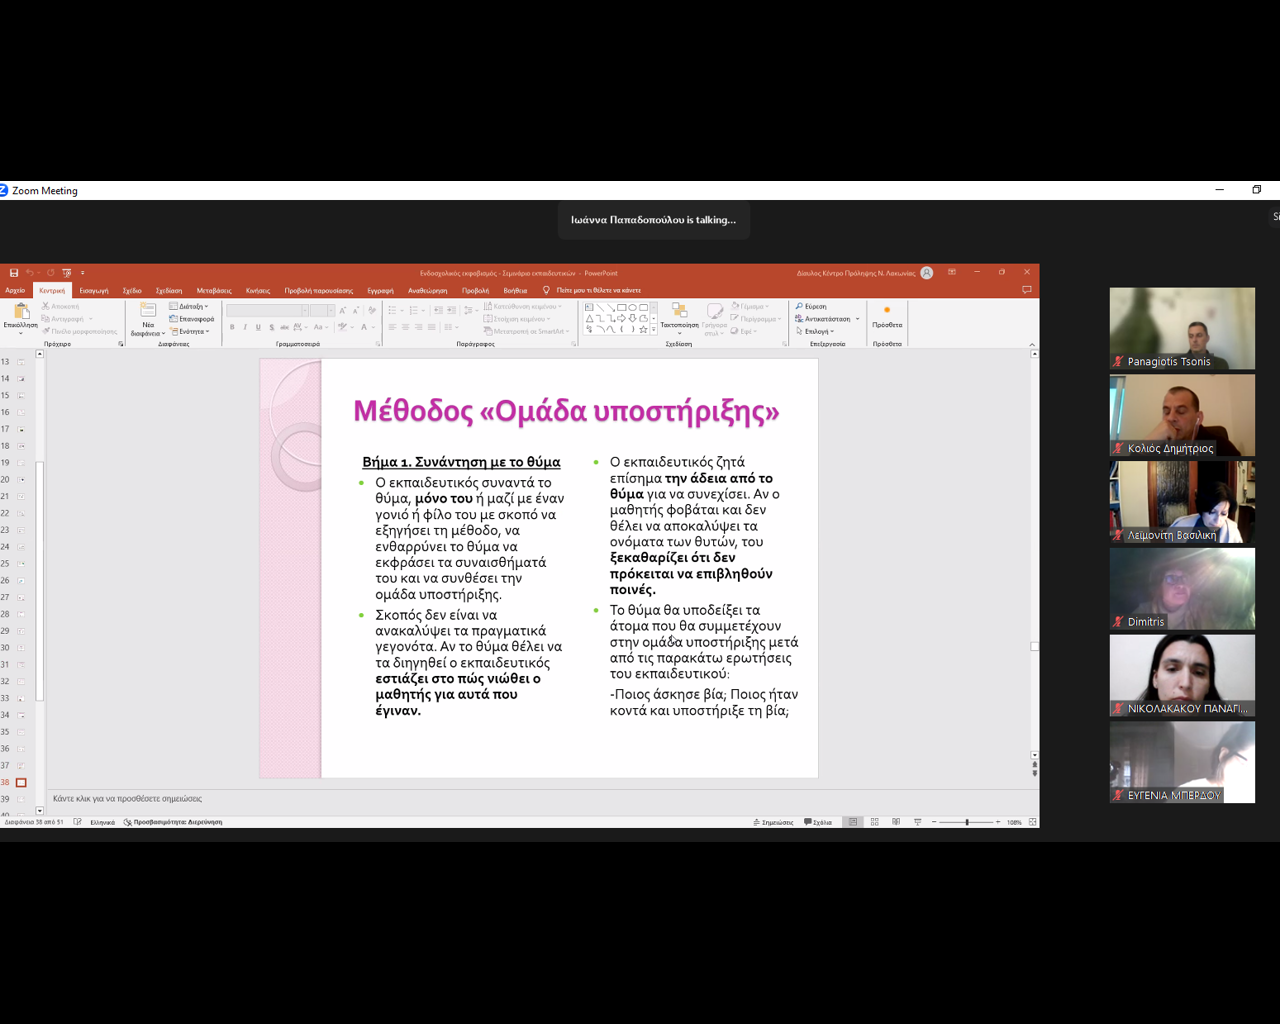Toggle the Σχόλια comments pane
This screenshot has width=1280, height=1024.
pos(818,822)
